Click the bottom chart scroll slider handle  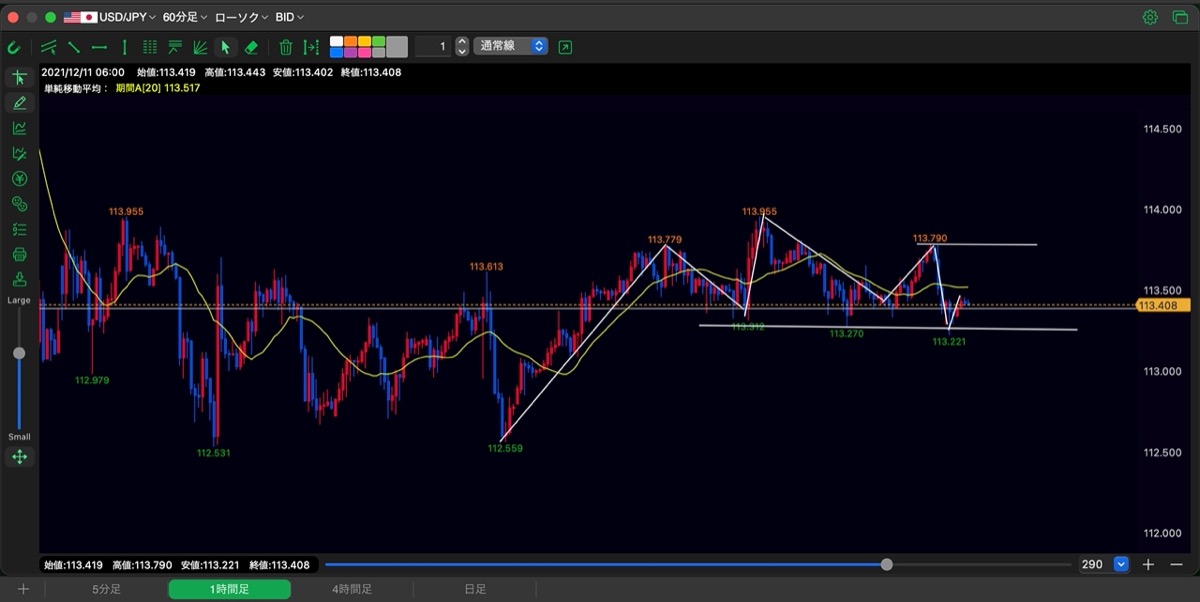coord(887,564)
